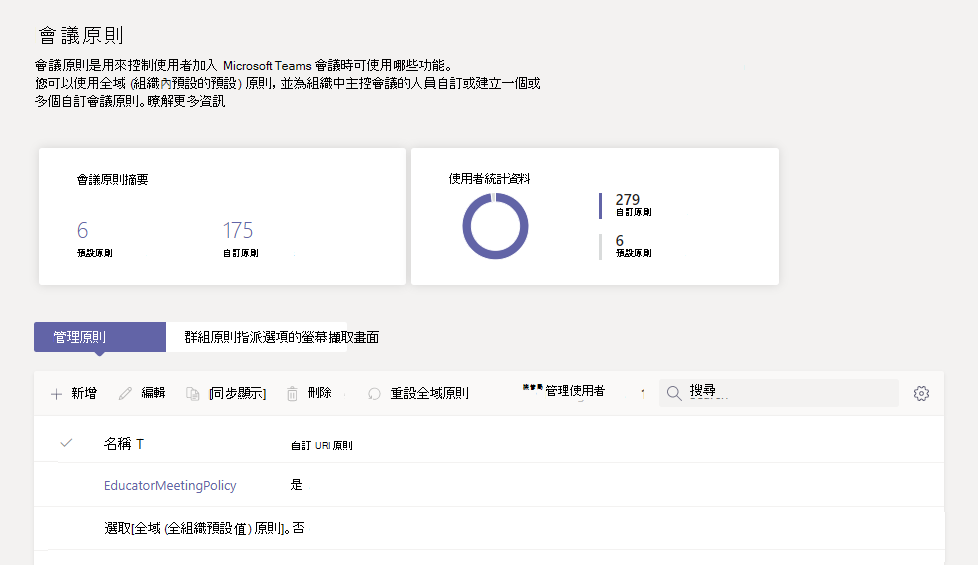
Task: Click the 會議原則 page heading
Action: [x=81, y=35]
